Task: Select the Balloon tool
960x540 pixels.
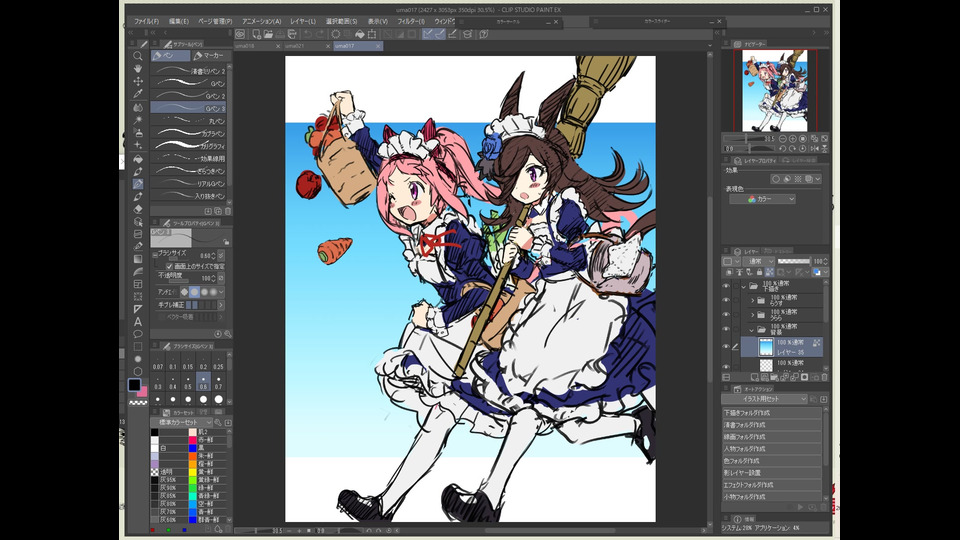Action: pos(138,334)
